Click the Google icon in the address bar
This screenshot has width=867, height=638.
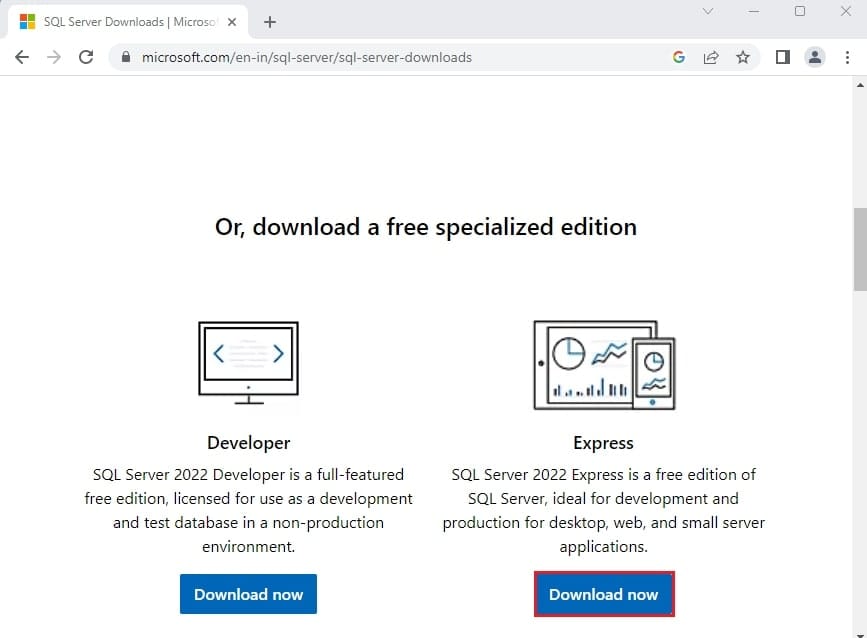click(x=678, y=57)
